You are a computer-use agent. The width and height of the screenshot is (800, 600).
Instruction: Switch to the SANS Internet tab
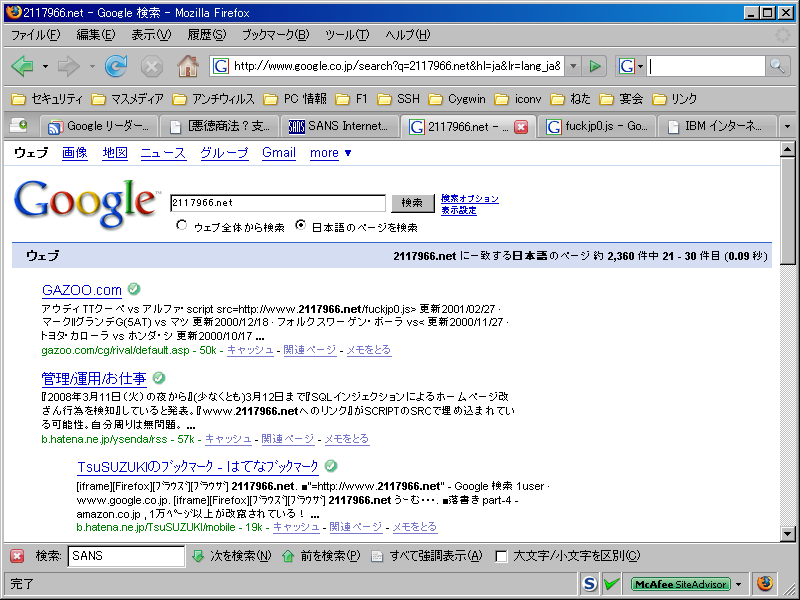(x=339, y=126)
